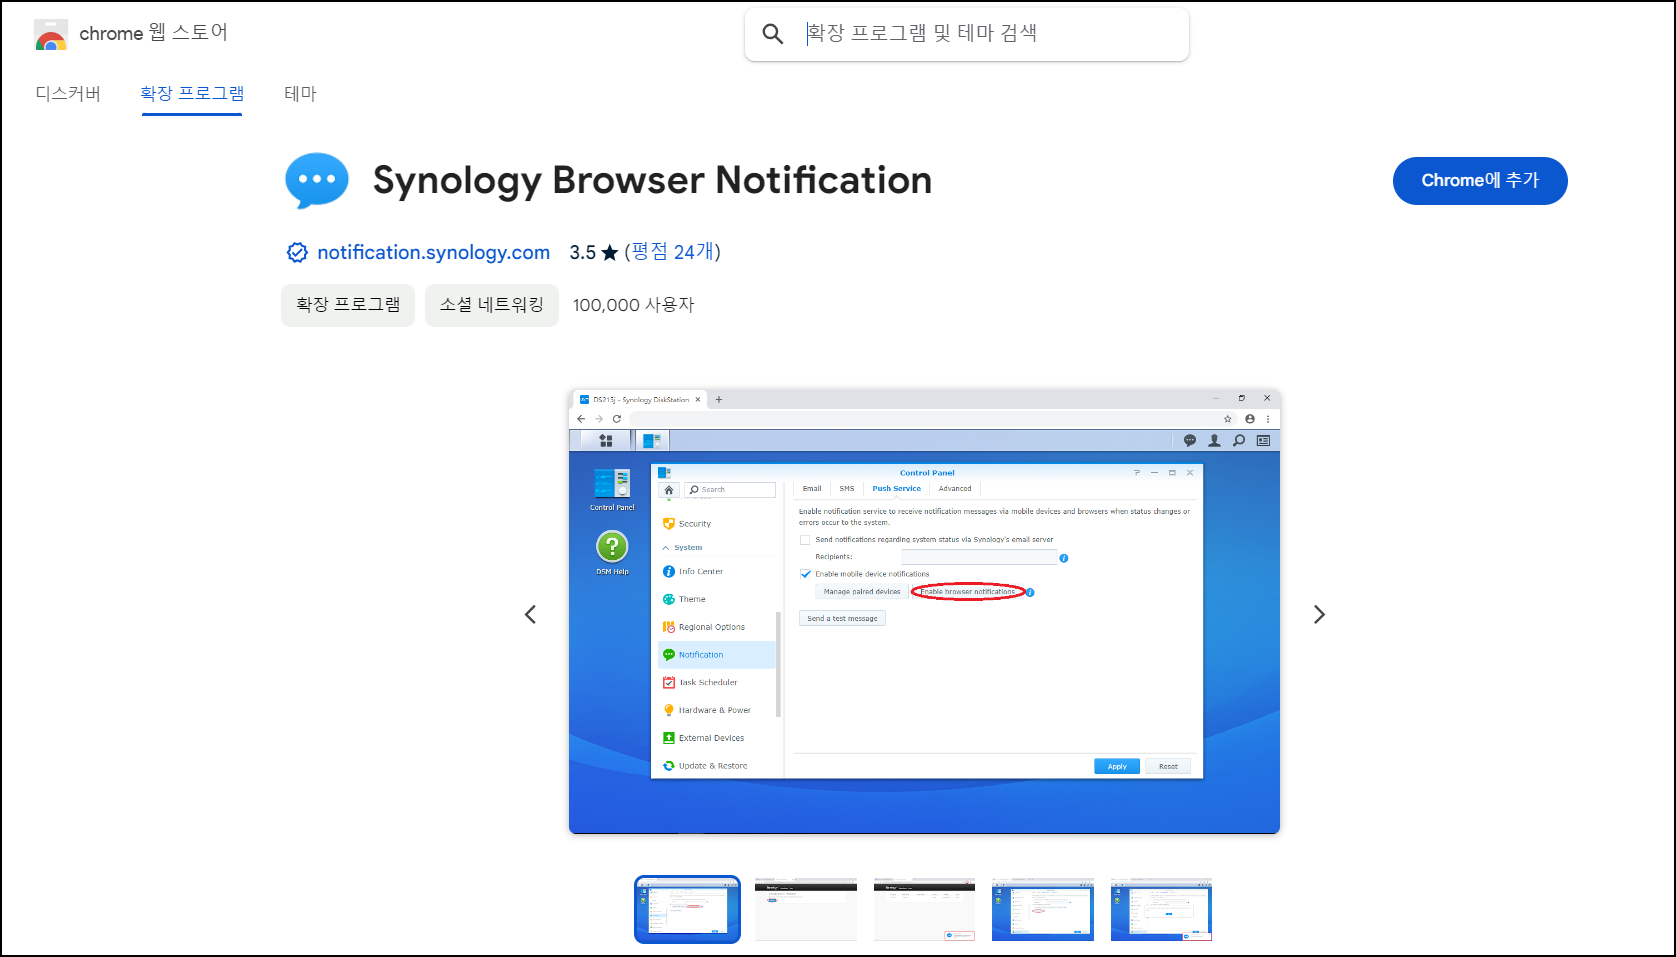
Task: Click the Chrome Web Store logo
Action: click(x=51, y=34)
